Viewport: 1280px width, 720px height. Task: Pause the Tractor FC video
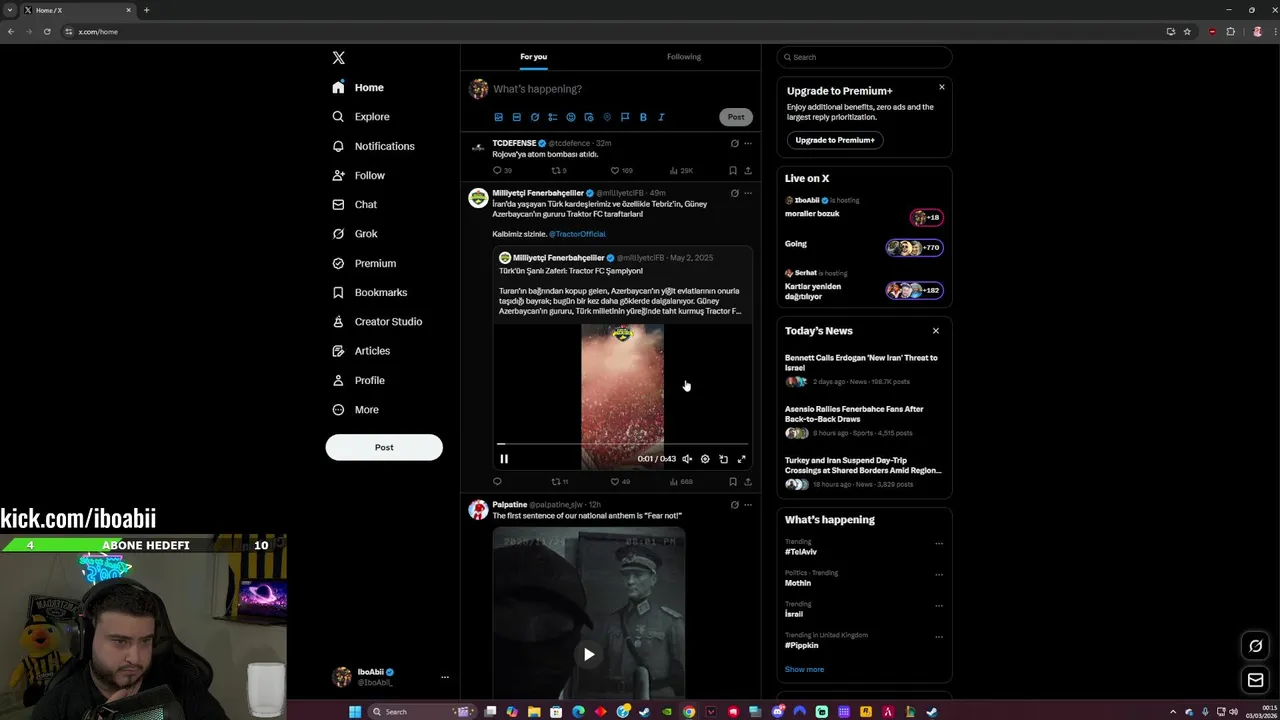504,459
